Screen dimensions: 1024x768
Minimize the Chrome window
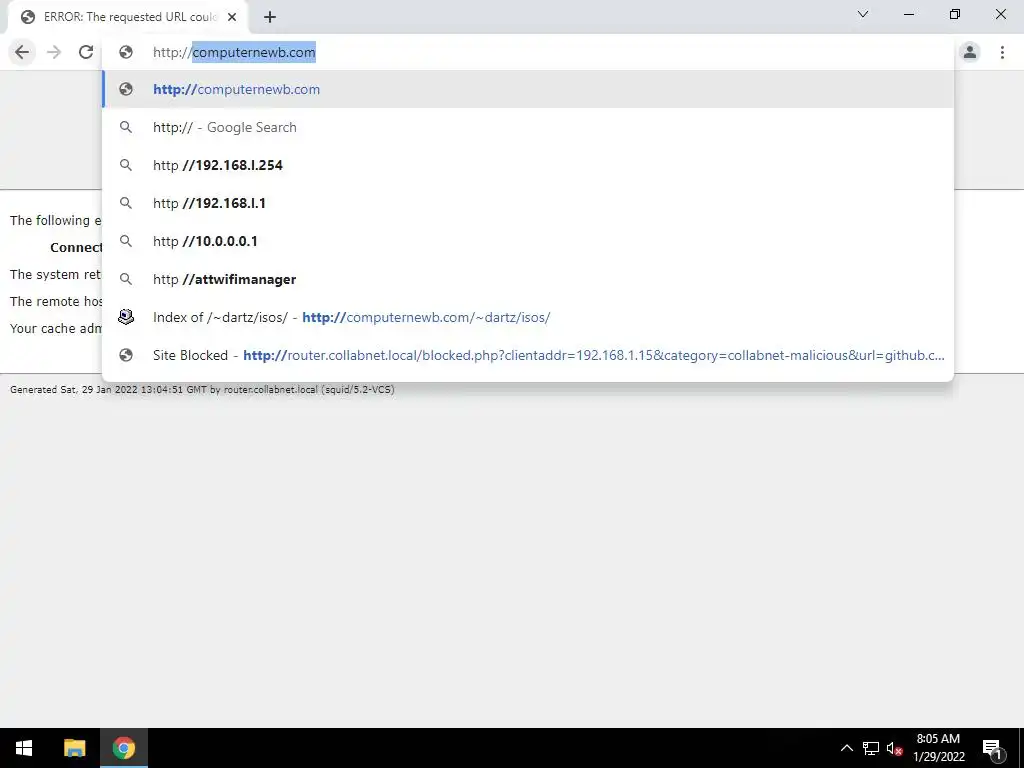coord(908,14)
